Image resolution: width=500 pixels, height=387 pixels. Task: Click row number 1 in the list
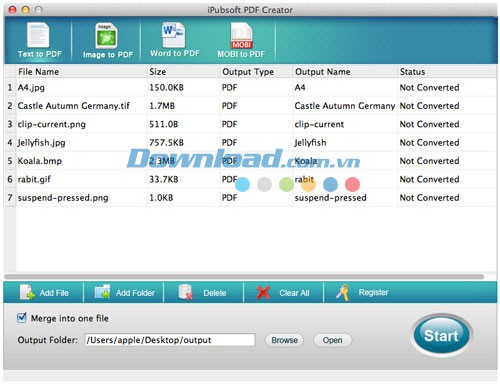click(10, 87)
